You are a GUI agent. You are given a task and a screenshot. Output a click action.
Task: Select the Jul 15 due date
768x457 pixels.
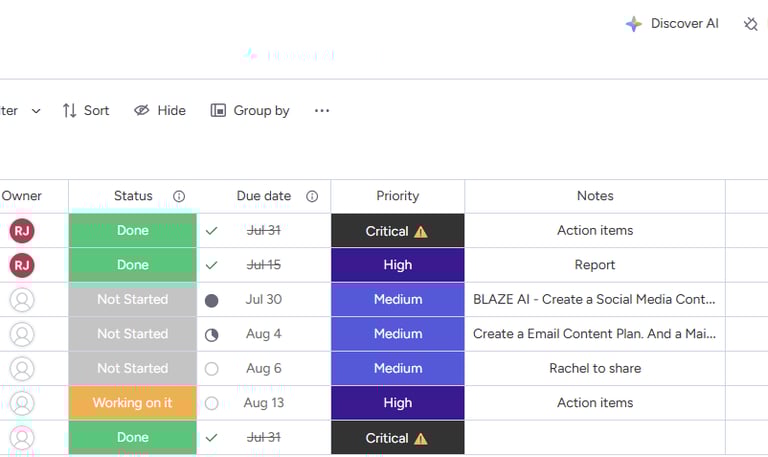(264, 265)
